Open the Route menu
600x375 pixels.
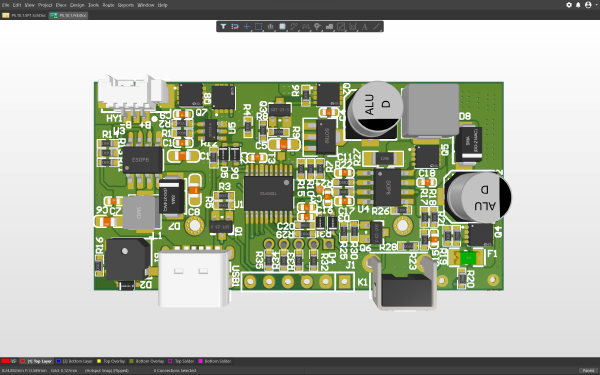click(x=108, y=5)
